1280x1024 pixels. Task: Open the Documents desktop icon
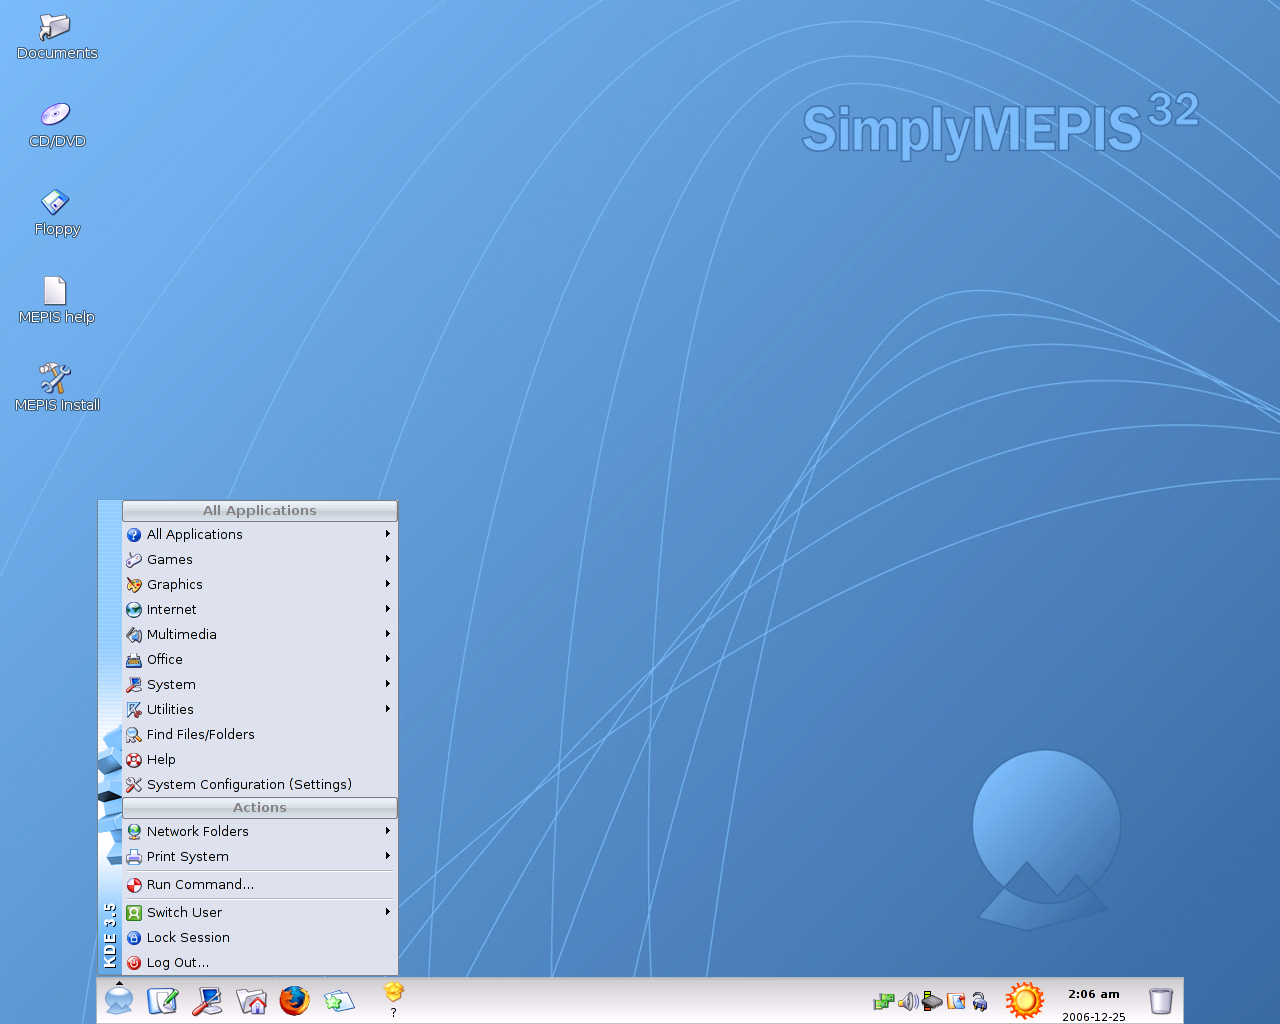pos(56,37)
